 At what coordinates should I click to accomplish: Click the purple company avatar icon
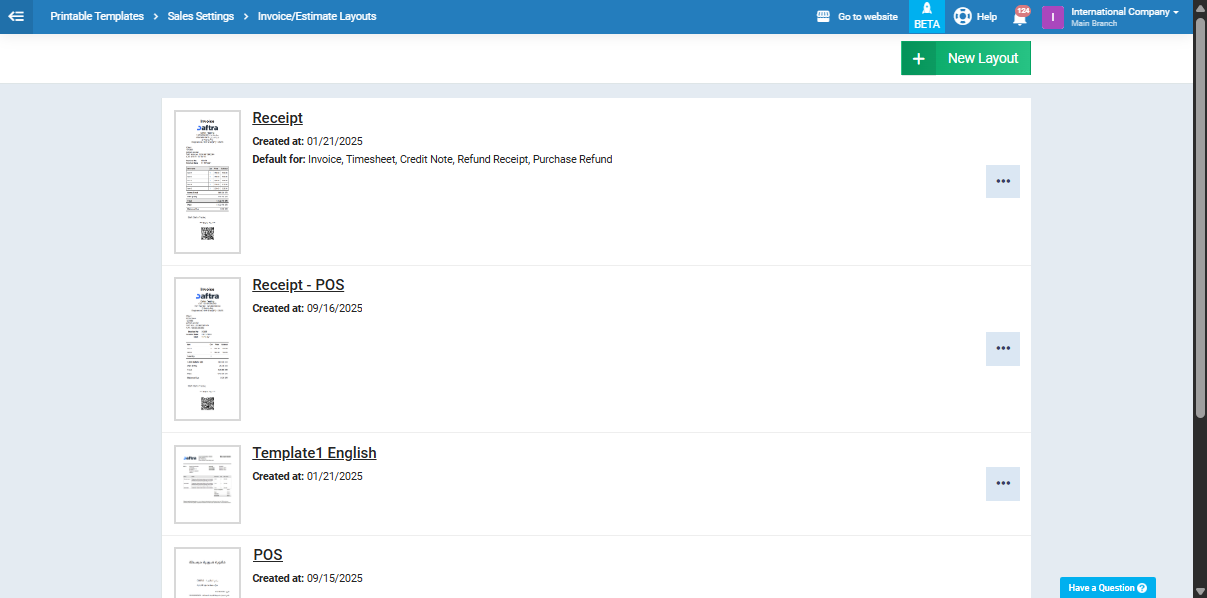[x=1052, y=17]
